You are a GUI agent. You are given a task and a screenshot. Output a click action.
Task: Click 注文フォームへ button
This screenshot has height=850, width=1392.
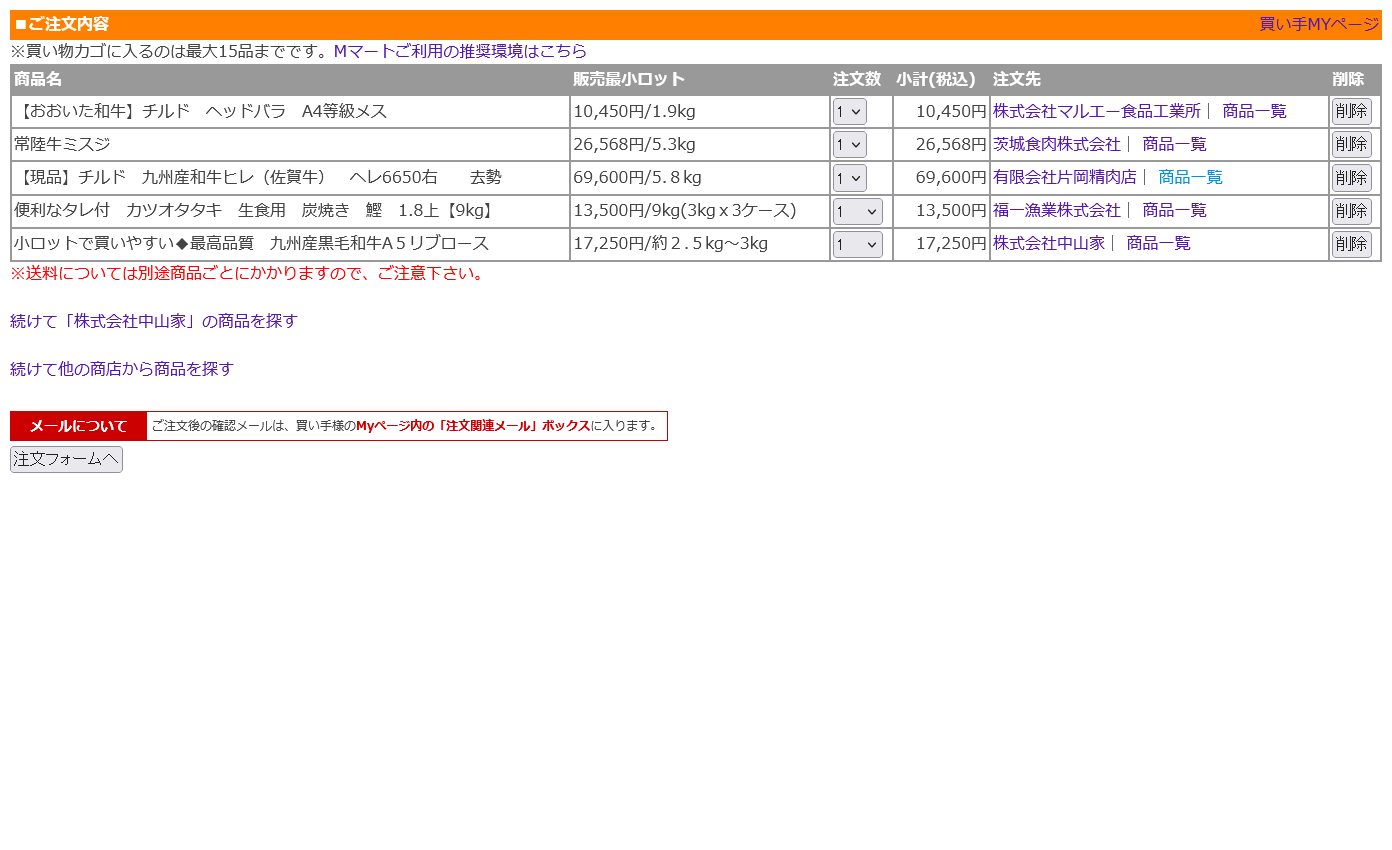click(x=66, y=459)
